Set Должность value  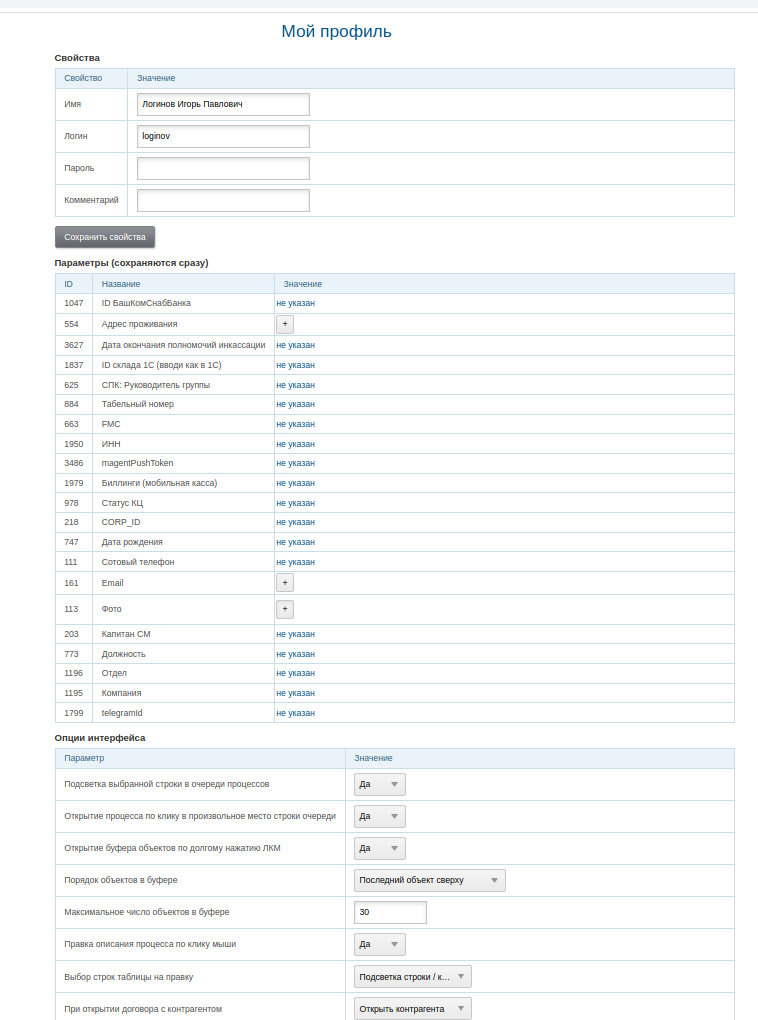[295, 654]
